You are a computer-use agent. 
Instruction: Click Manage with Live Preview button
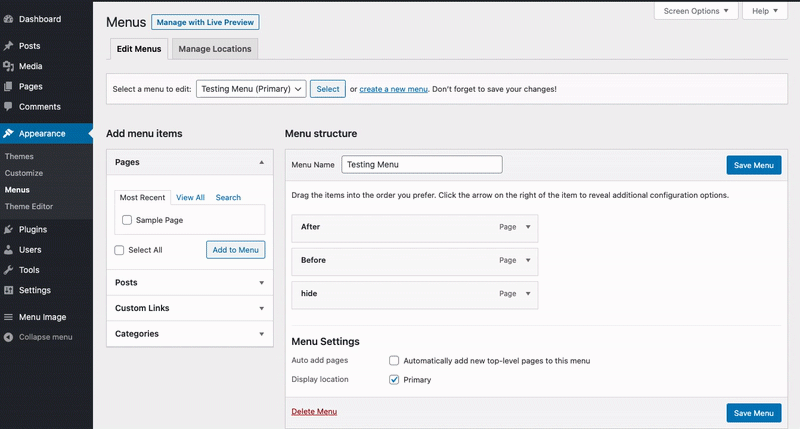205,22
